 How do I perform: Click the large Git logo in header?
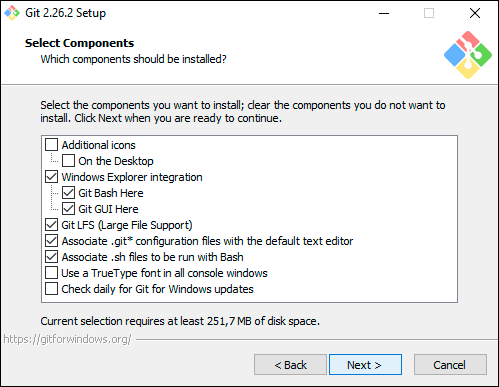coord(468,55)
